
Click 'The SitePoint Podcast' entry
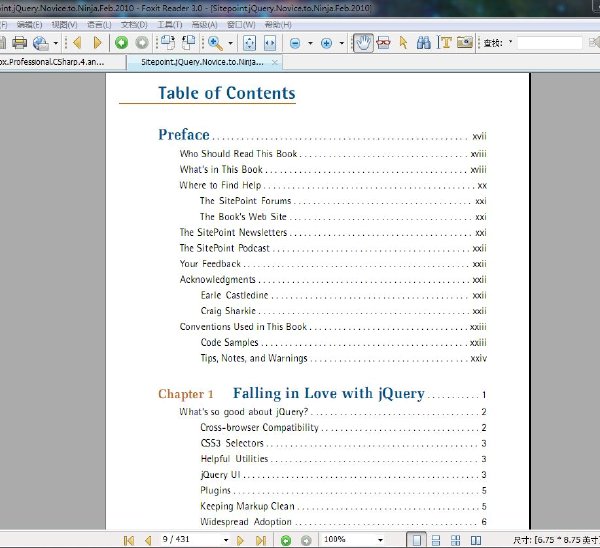point(333,248)
